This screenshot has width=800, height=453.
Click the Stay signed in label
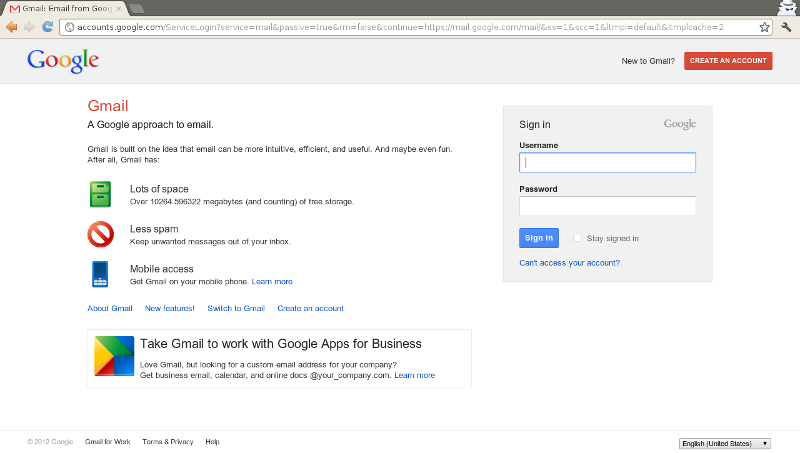click(612, 238)
